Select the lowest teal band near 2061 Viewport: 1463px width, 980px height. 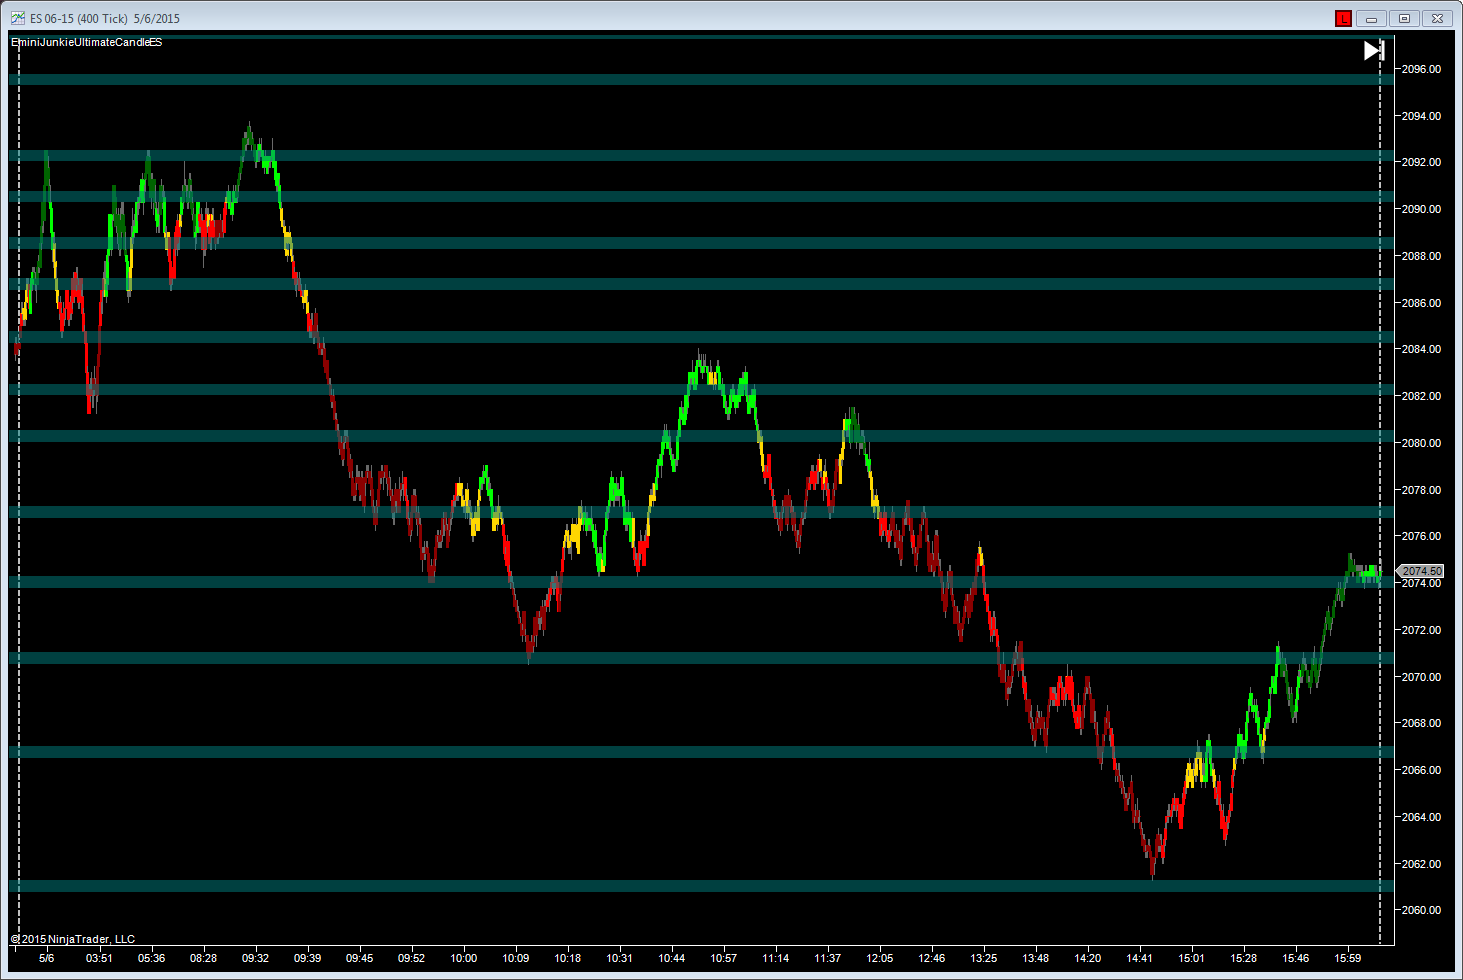[x=700, y=886]
